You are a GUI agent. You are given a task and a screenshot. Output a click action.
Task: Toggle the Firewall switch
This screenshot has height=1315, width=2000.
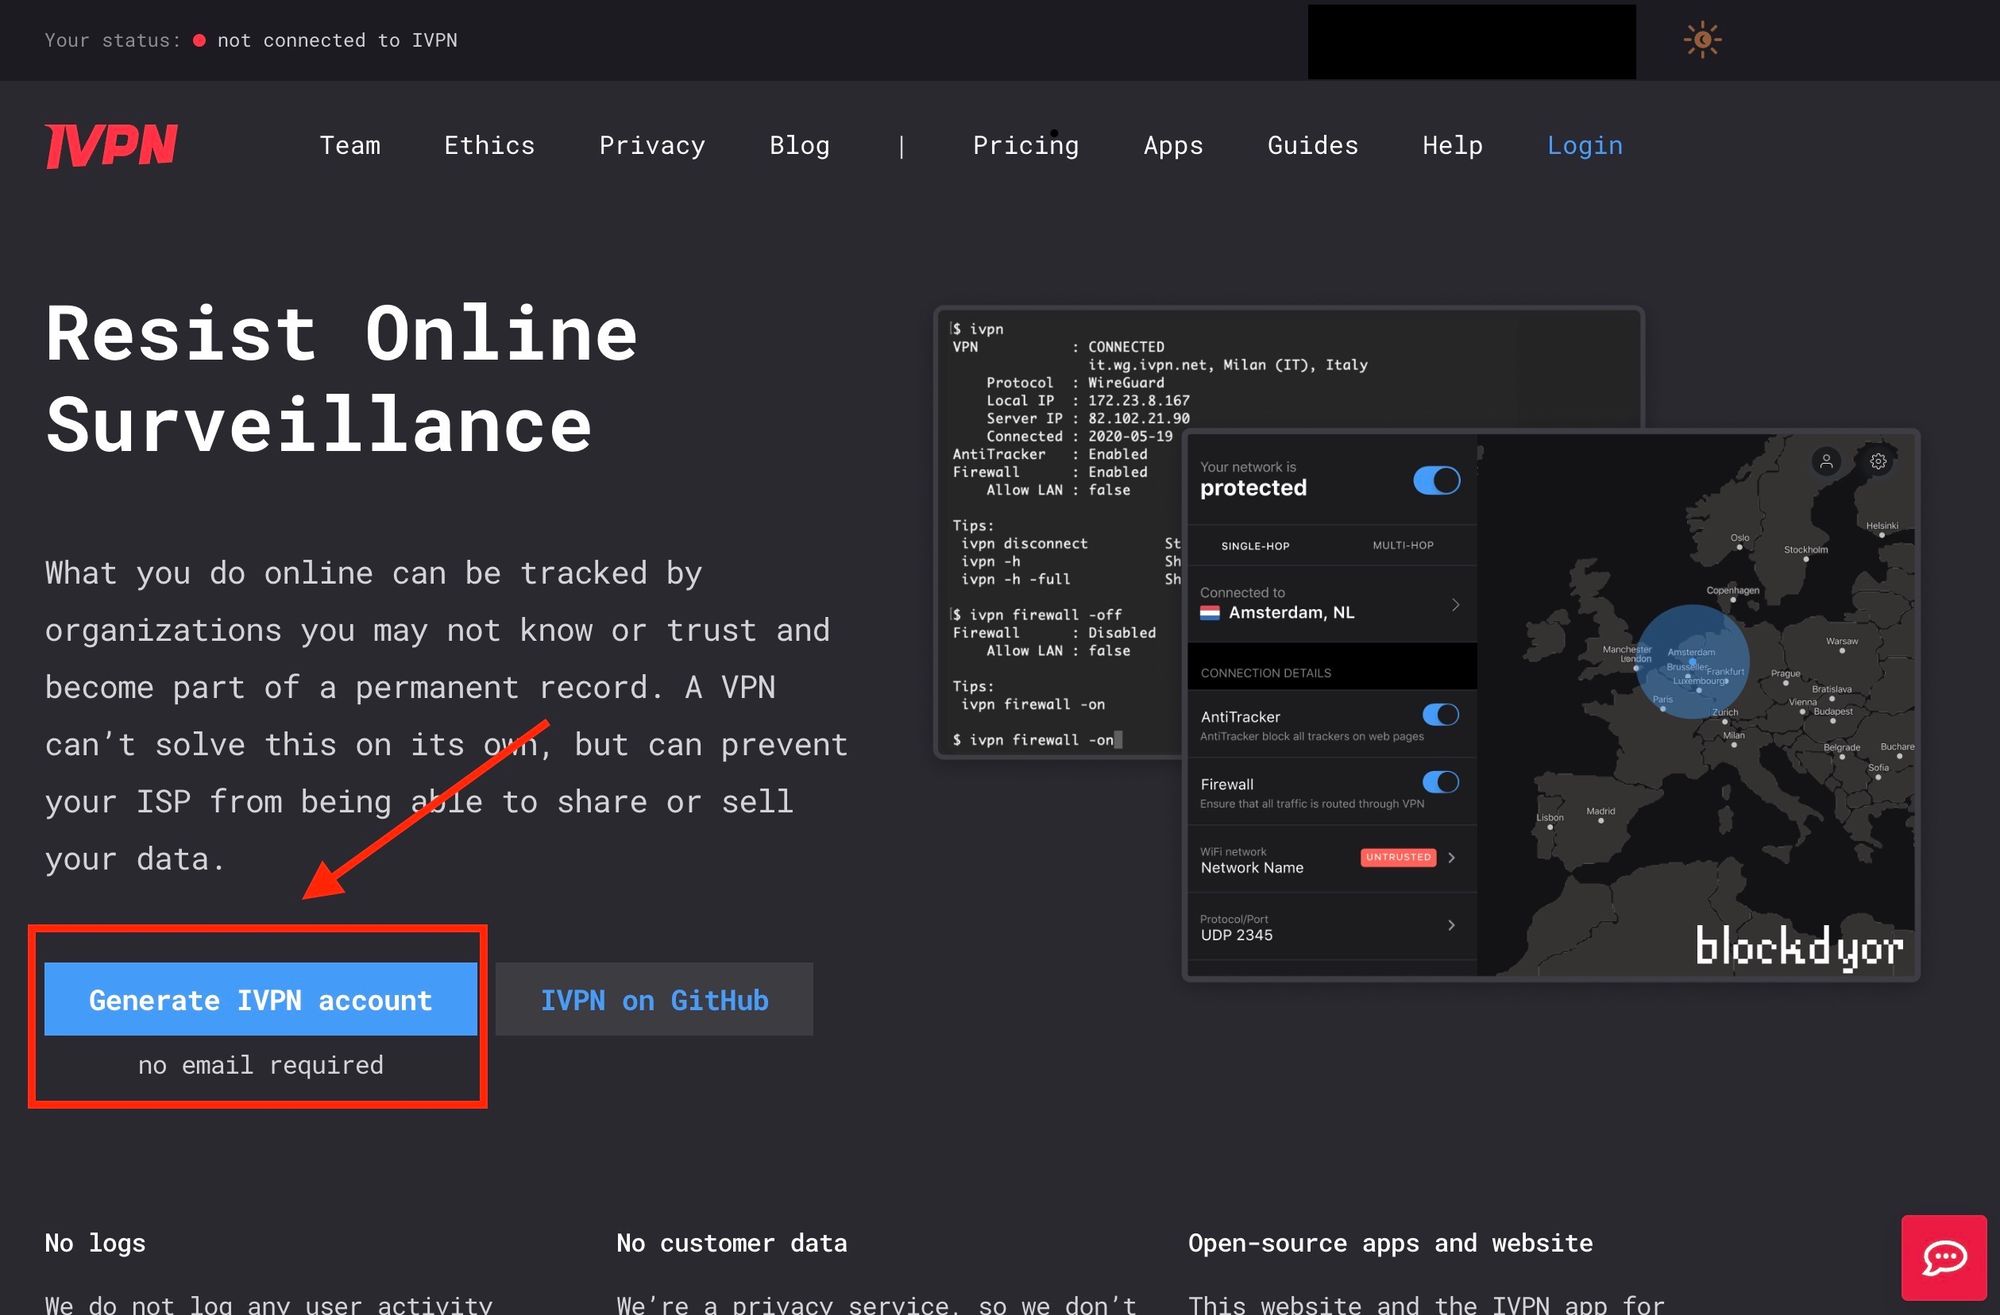(x=1441, y=782)
